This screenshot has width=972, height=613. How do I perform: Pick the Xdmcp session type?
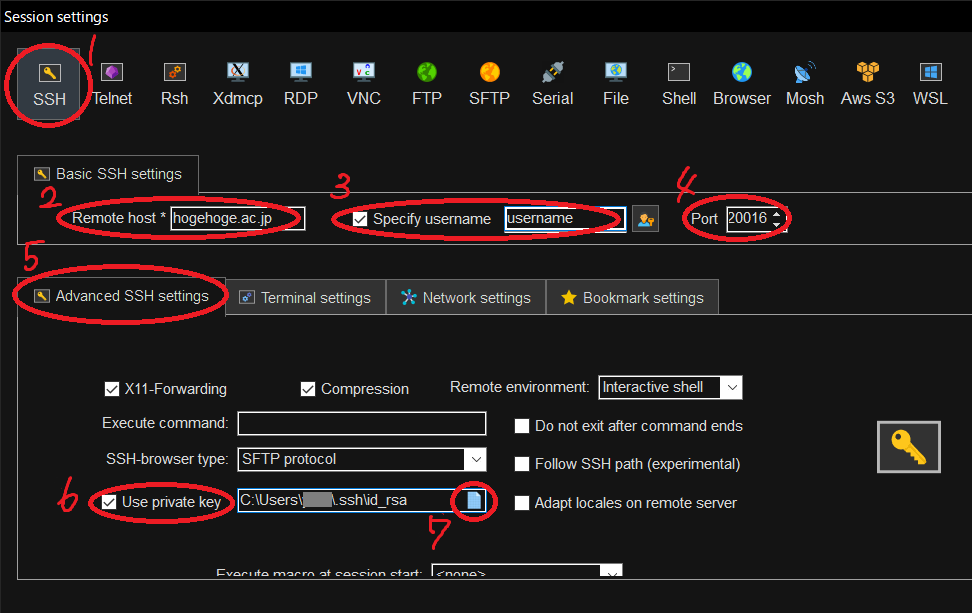point(237,84)
